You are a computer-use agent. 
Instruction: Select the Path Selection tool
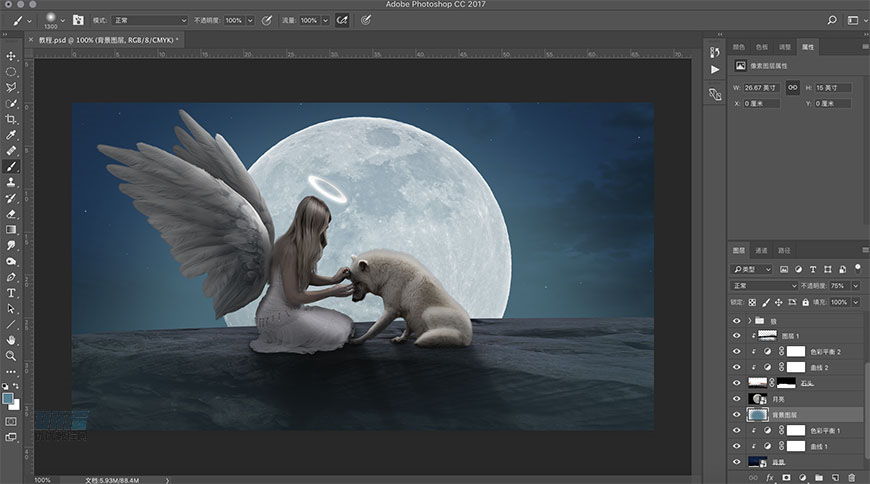11,309
